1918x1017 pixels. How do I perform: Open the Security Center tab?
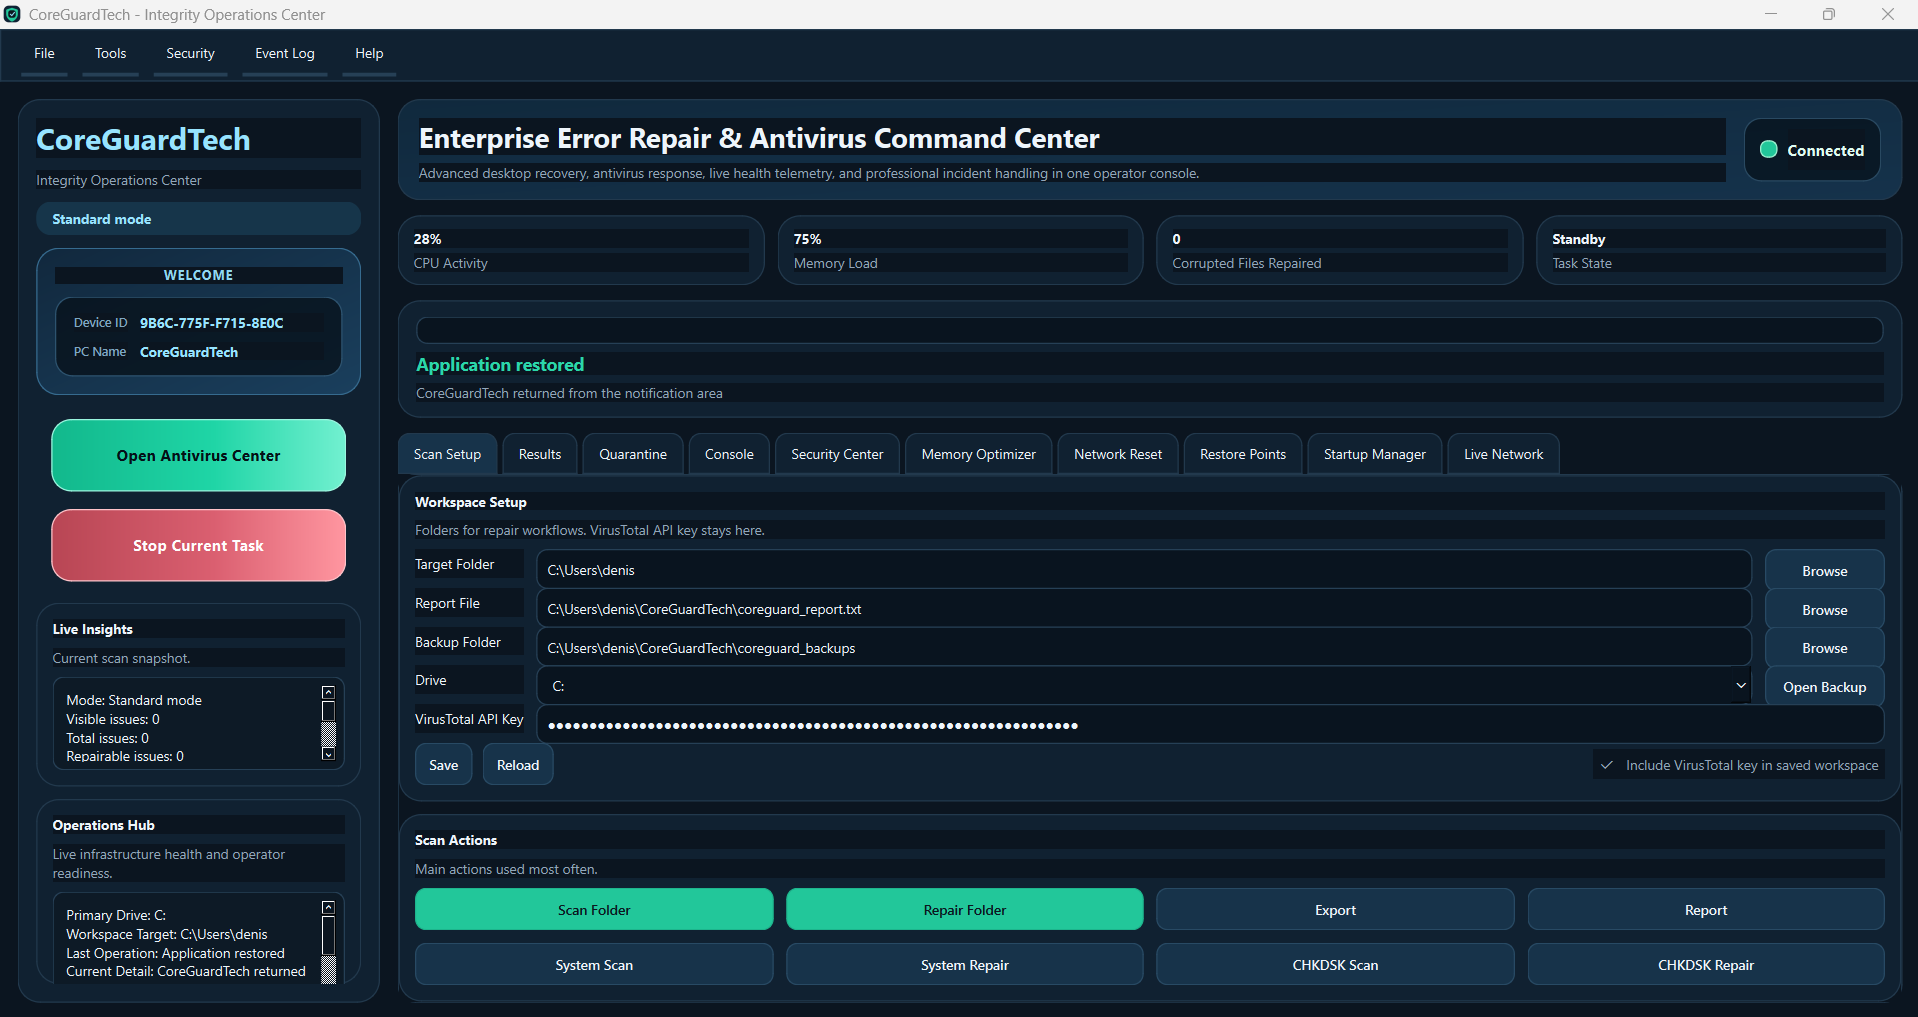coord(836,453)
